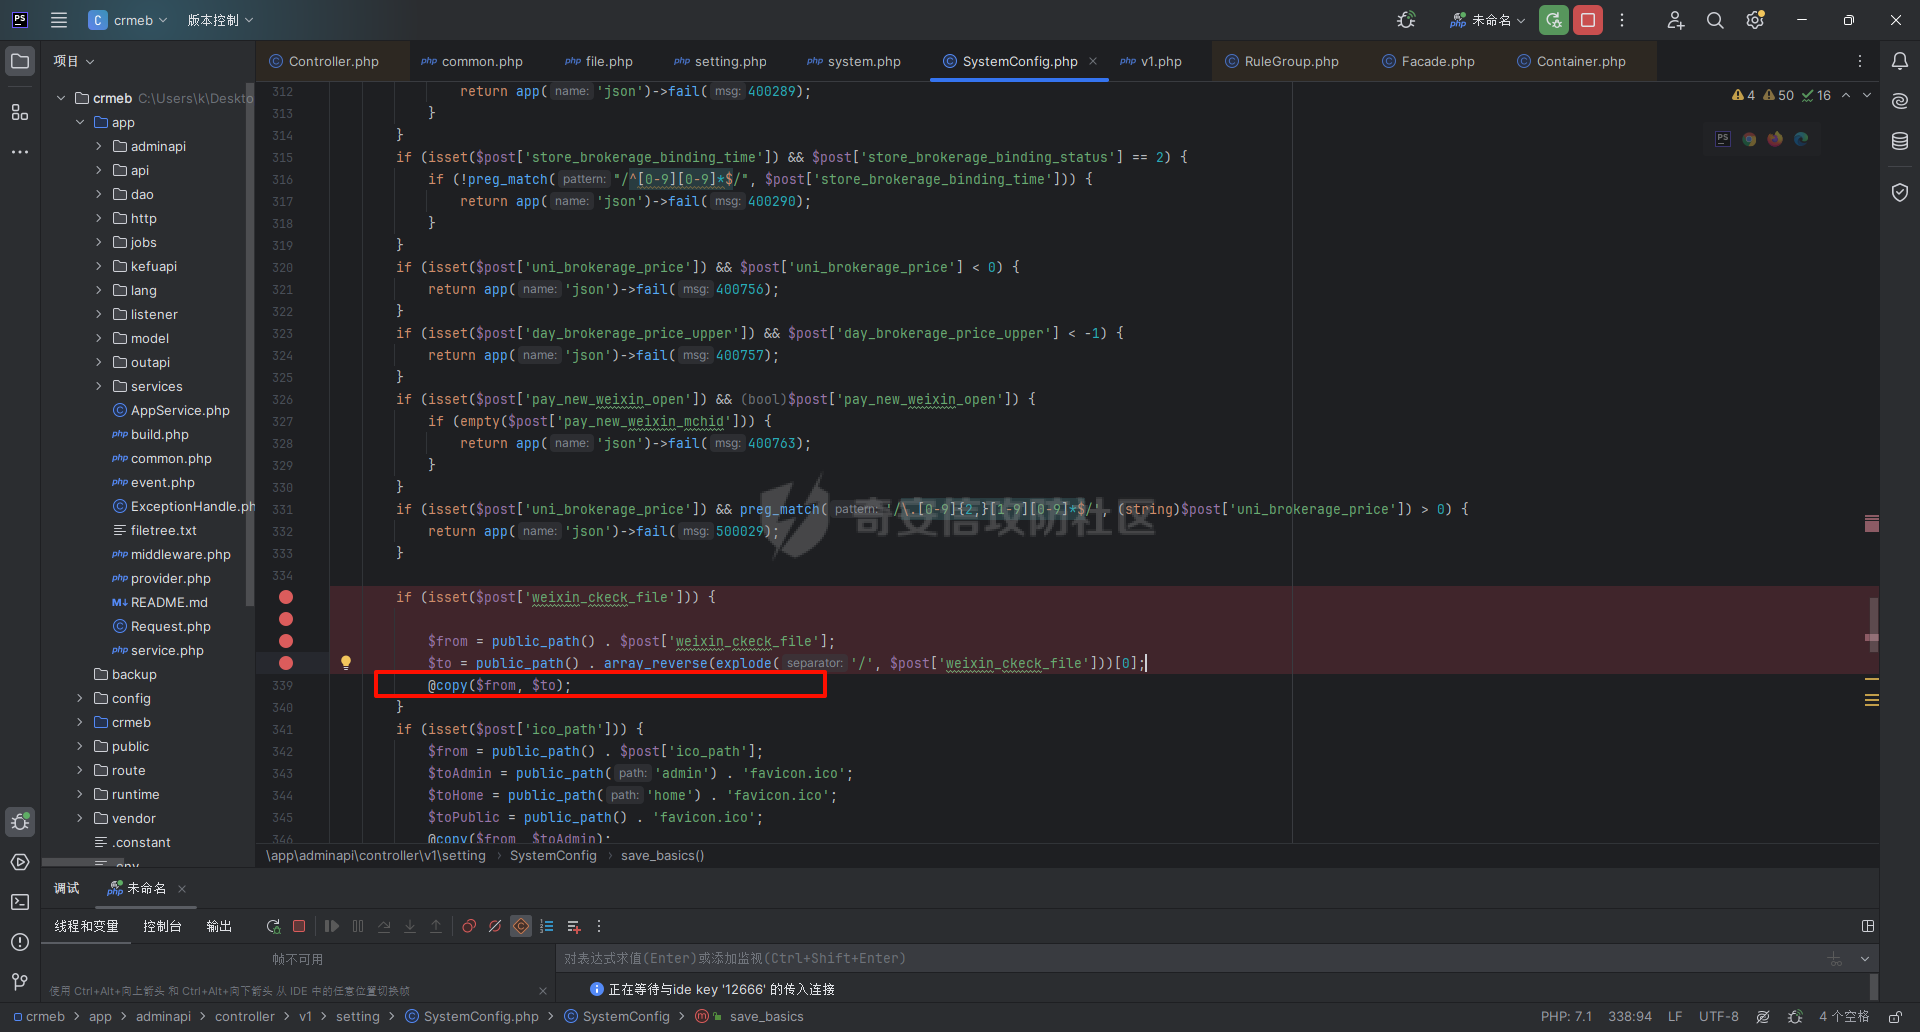Expand the vendor folder
Image resolution: width=1920 pixels, height=1032 pixels.
click(x=80, y=818)
